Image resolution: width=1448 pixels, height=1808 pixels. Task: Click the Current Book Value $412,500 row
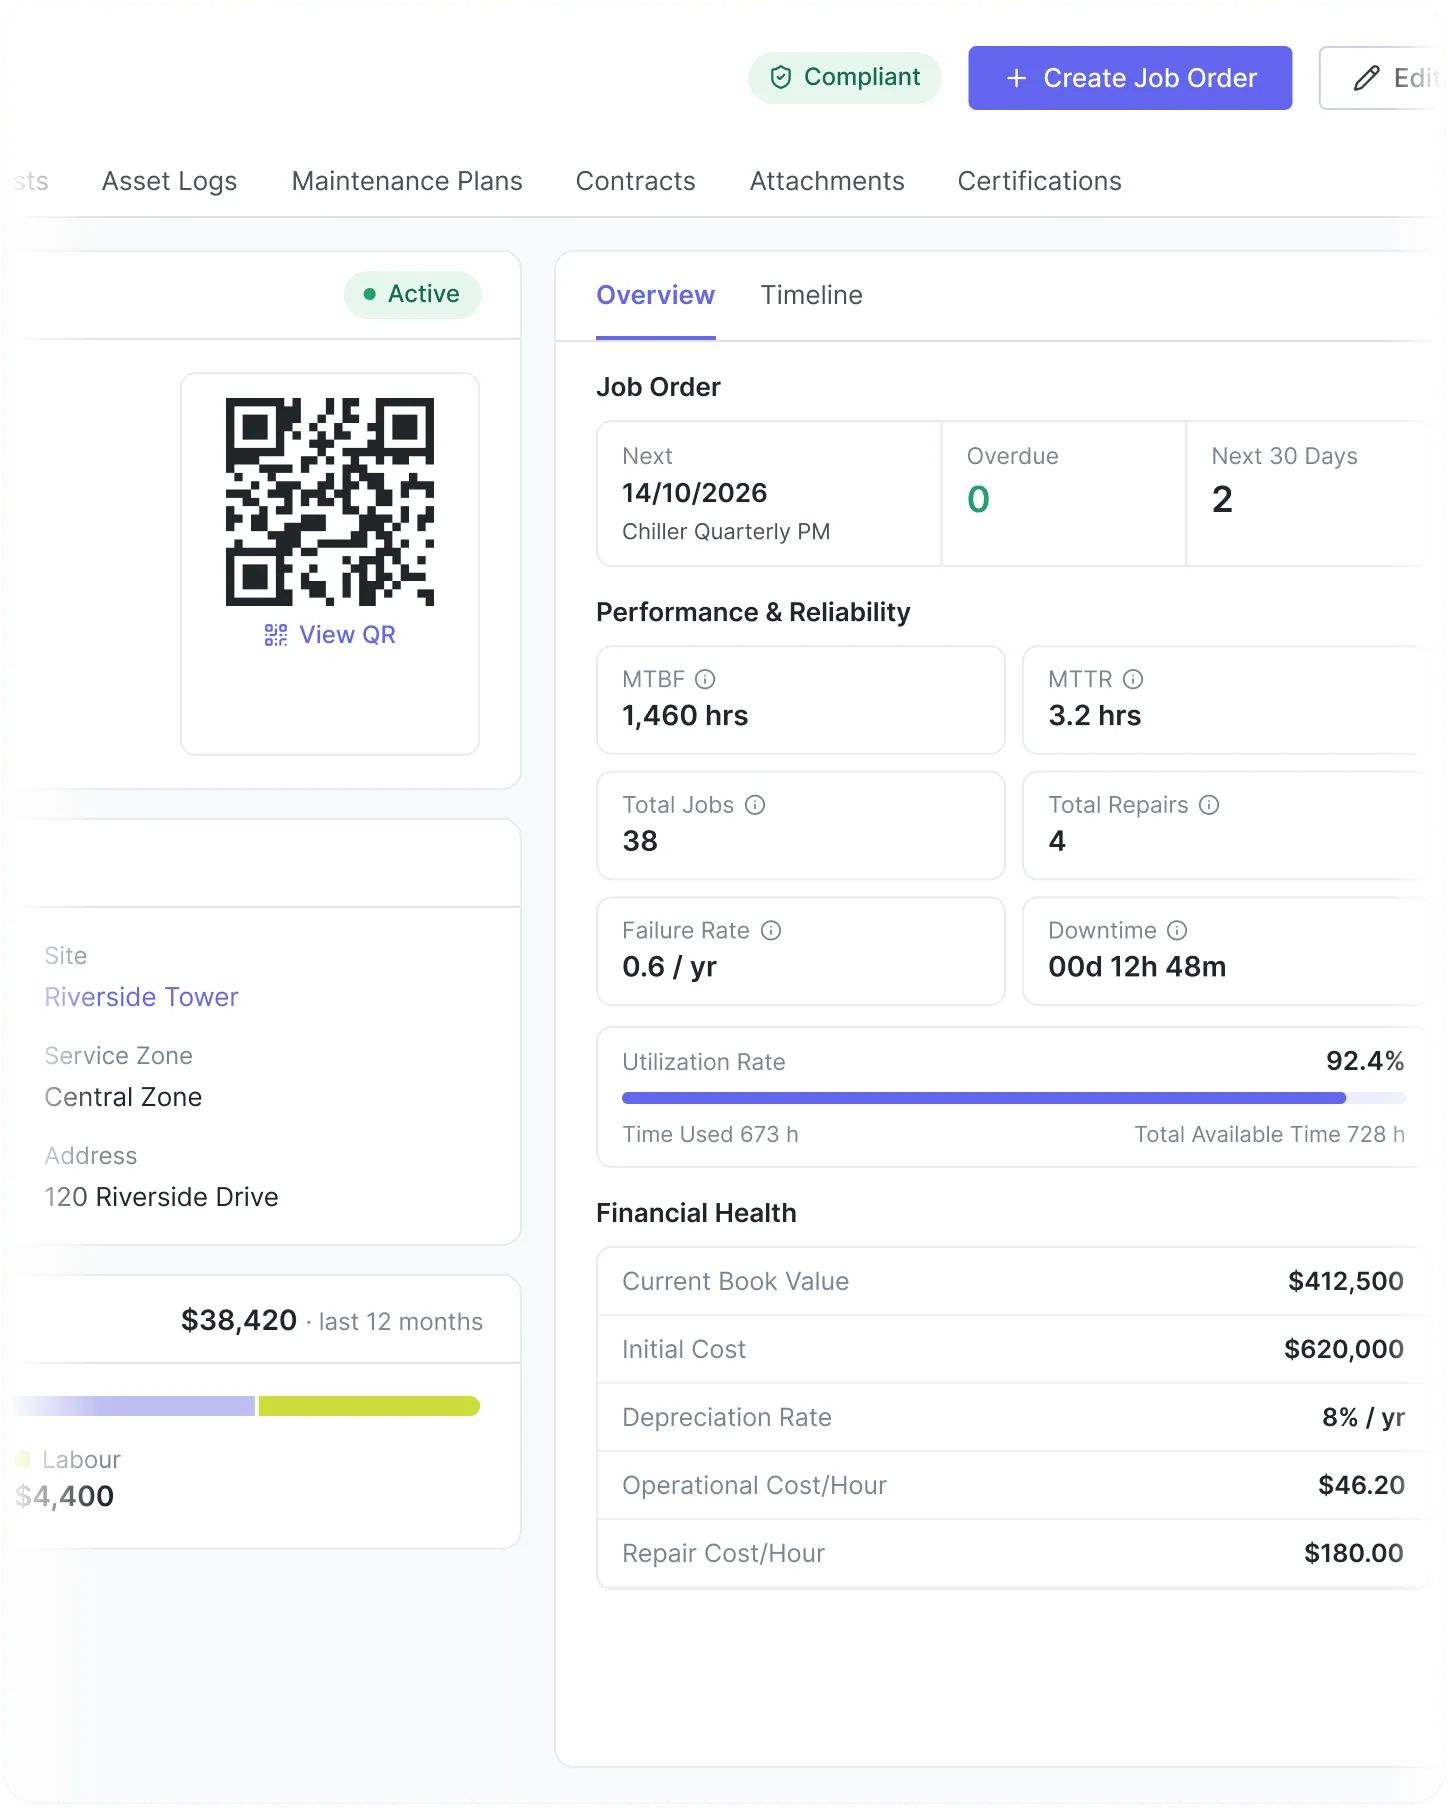(x=1012, y=1281)
